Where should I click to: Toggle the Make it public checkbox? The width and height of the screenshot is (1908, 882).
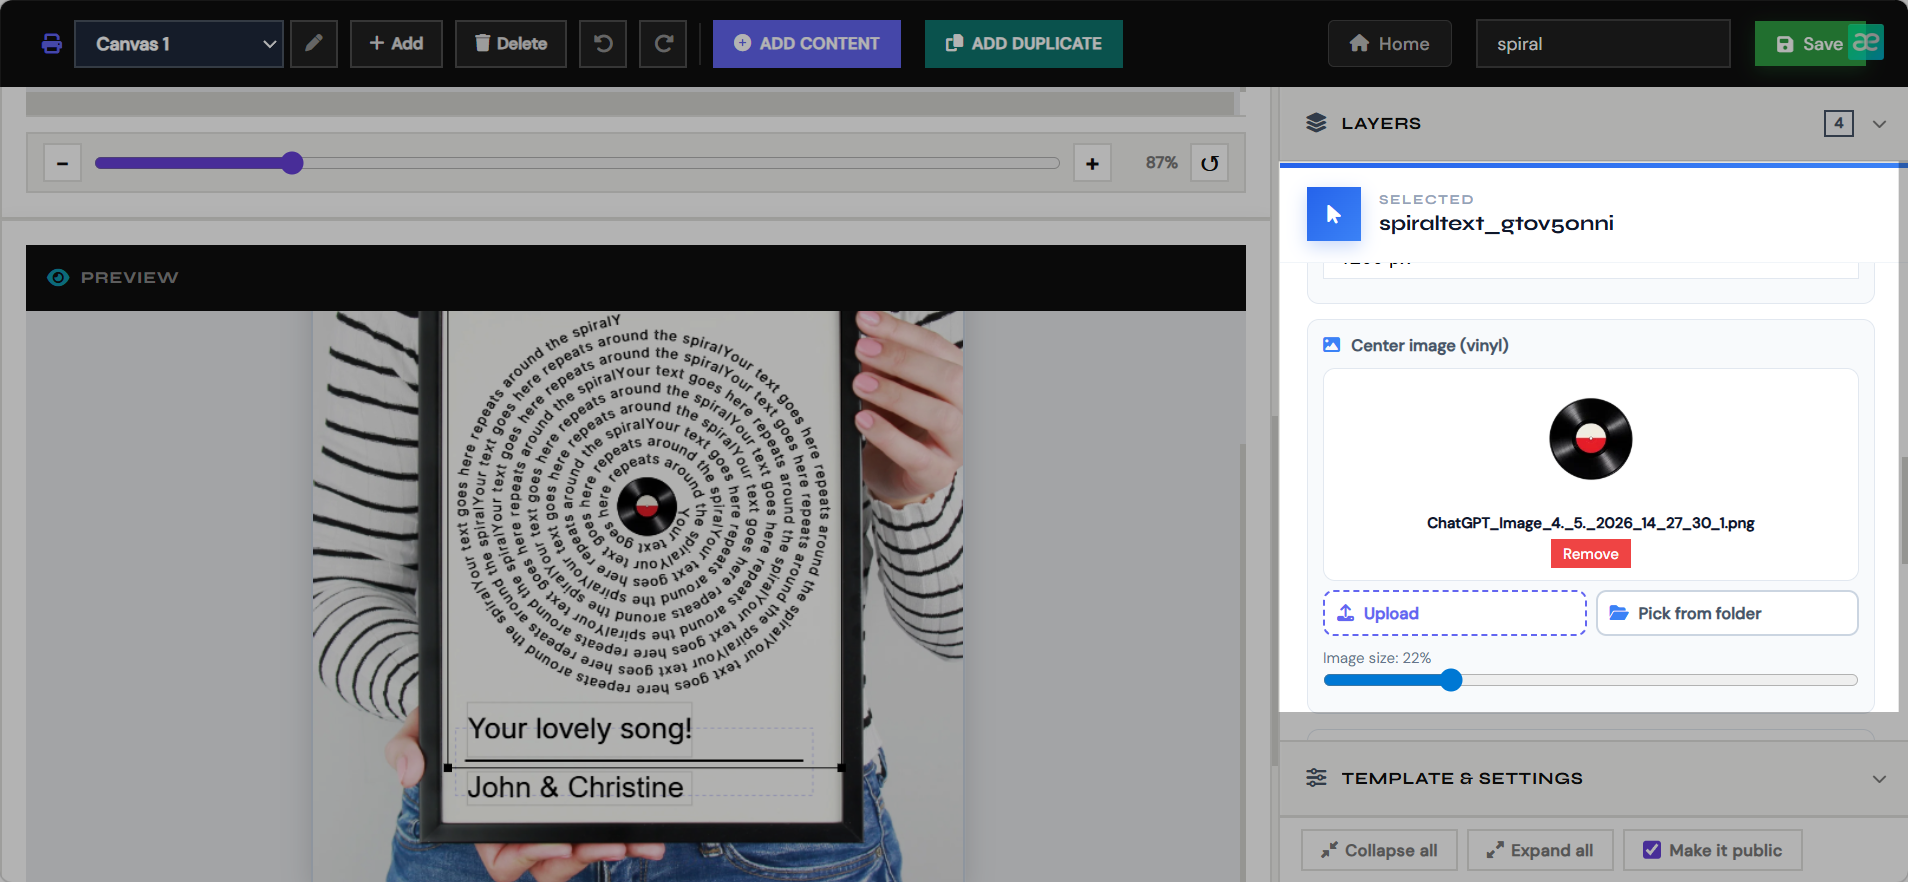(1652, 850)
